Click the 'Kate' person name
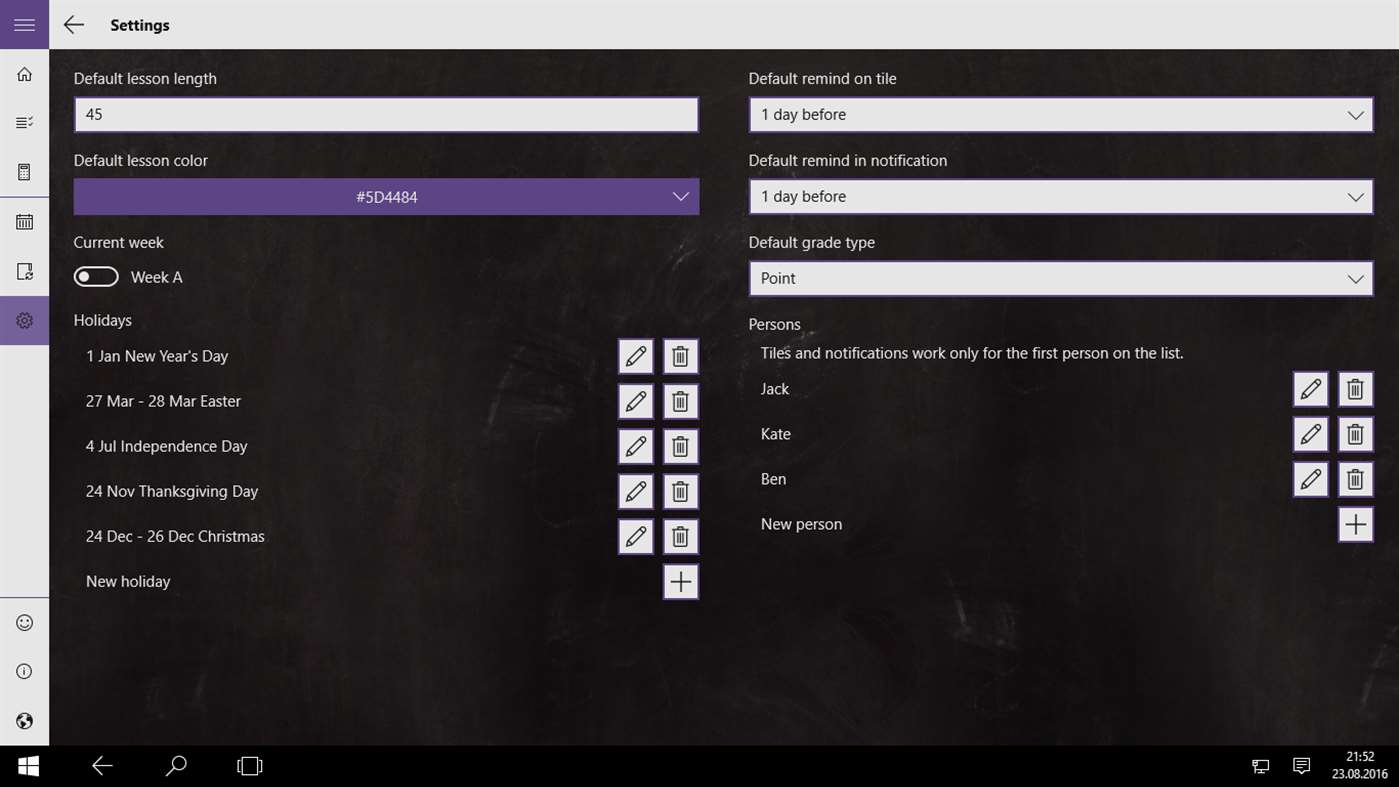This screenshot has width=1399, height=787. point(776,434)
